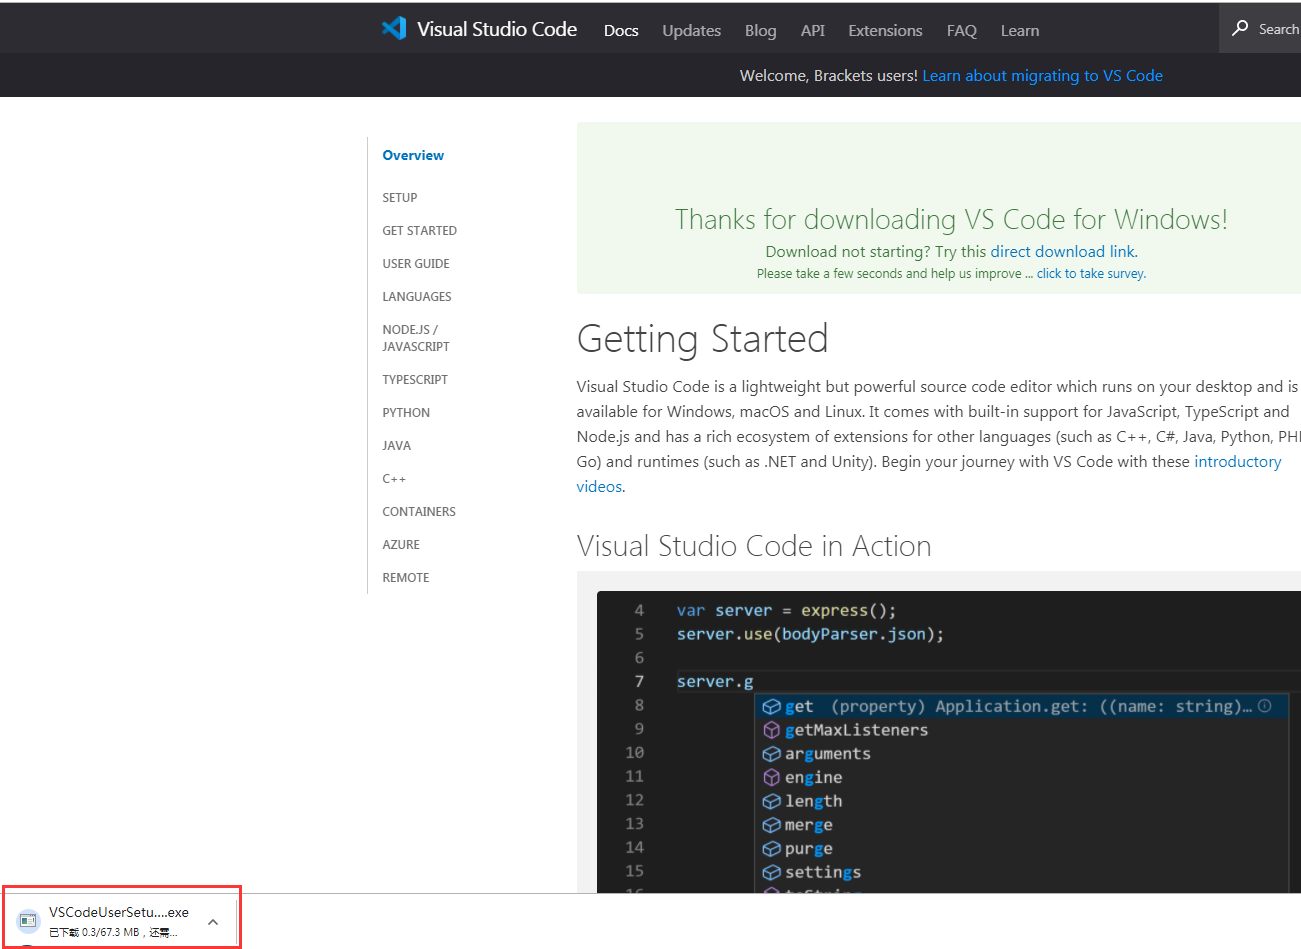This screenshot has width=1301, height=949.
Task: Expand NODE.JS / JAVASCRIPT sidebar section
Action: click(416, 338)
